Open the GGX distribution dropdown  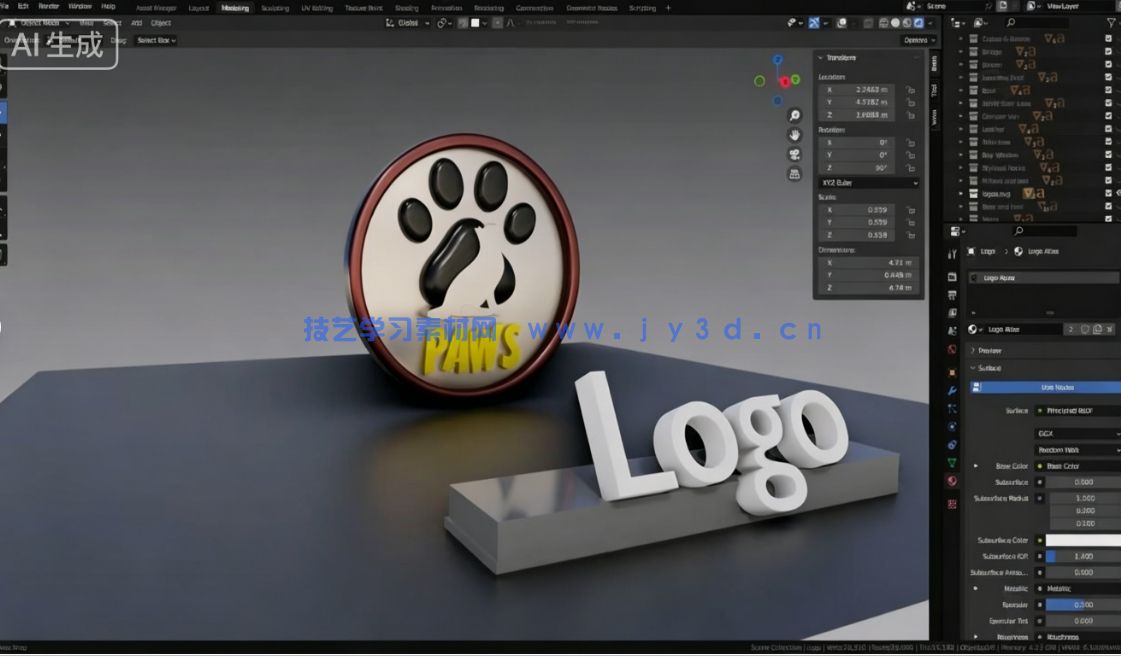1080,434
